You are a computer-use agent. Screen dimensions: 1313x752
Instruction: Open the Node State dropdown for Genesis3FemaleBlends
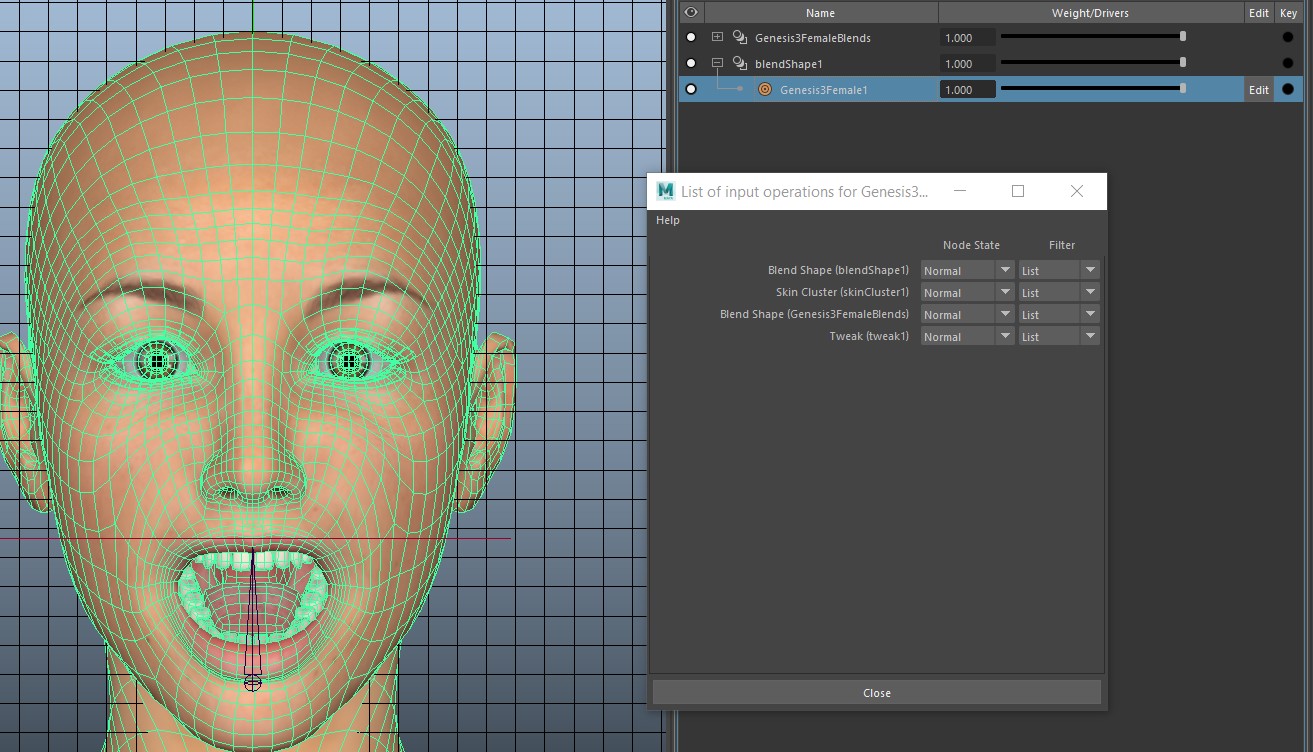(x=966, y=314)
